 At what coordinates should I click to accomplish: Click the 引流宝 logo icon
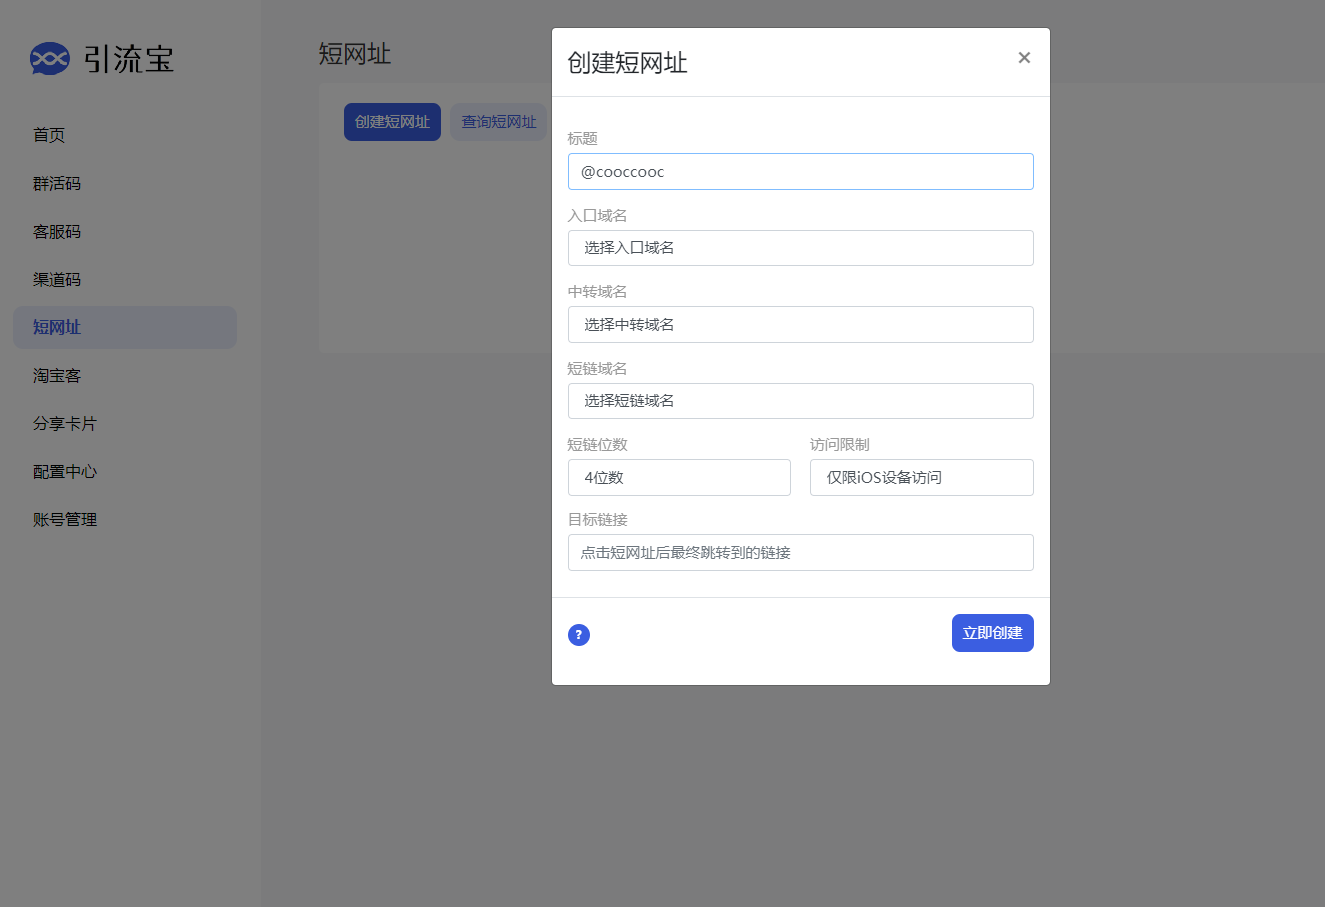coord(50,59)
